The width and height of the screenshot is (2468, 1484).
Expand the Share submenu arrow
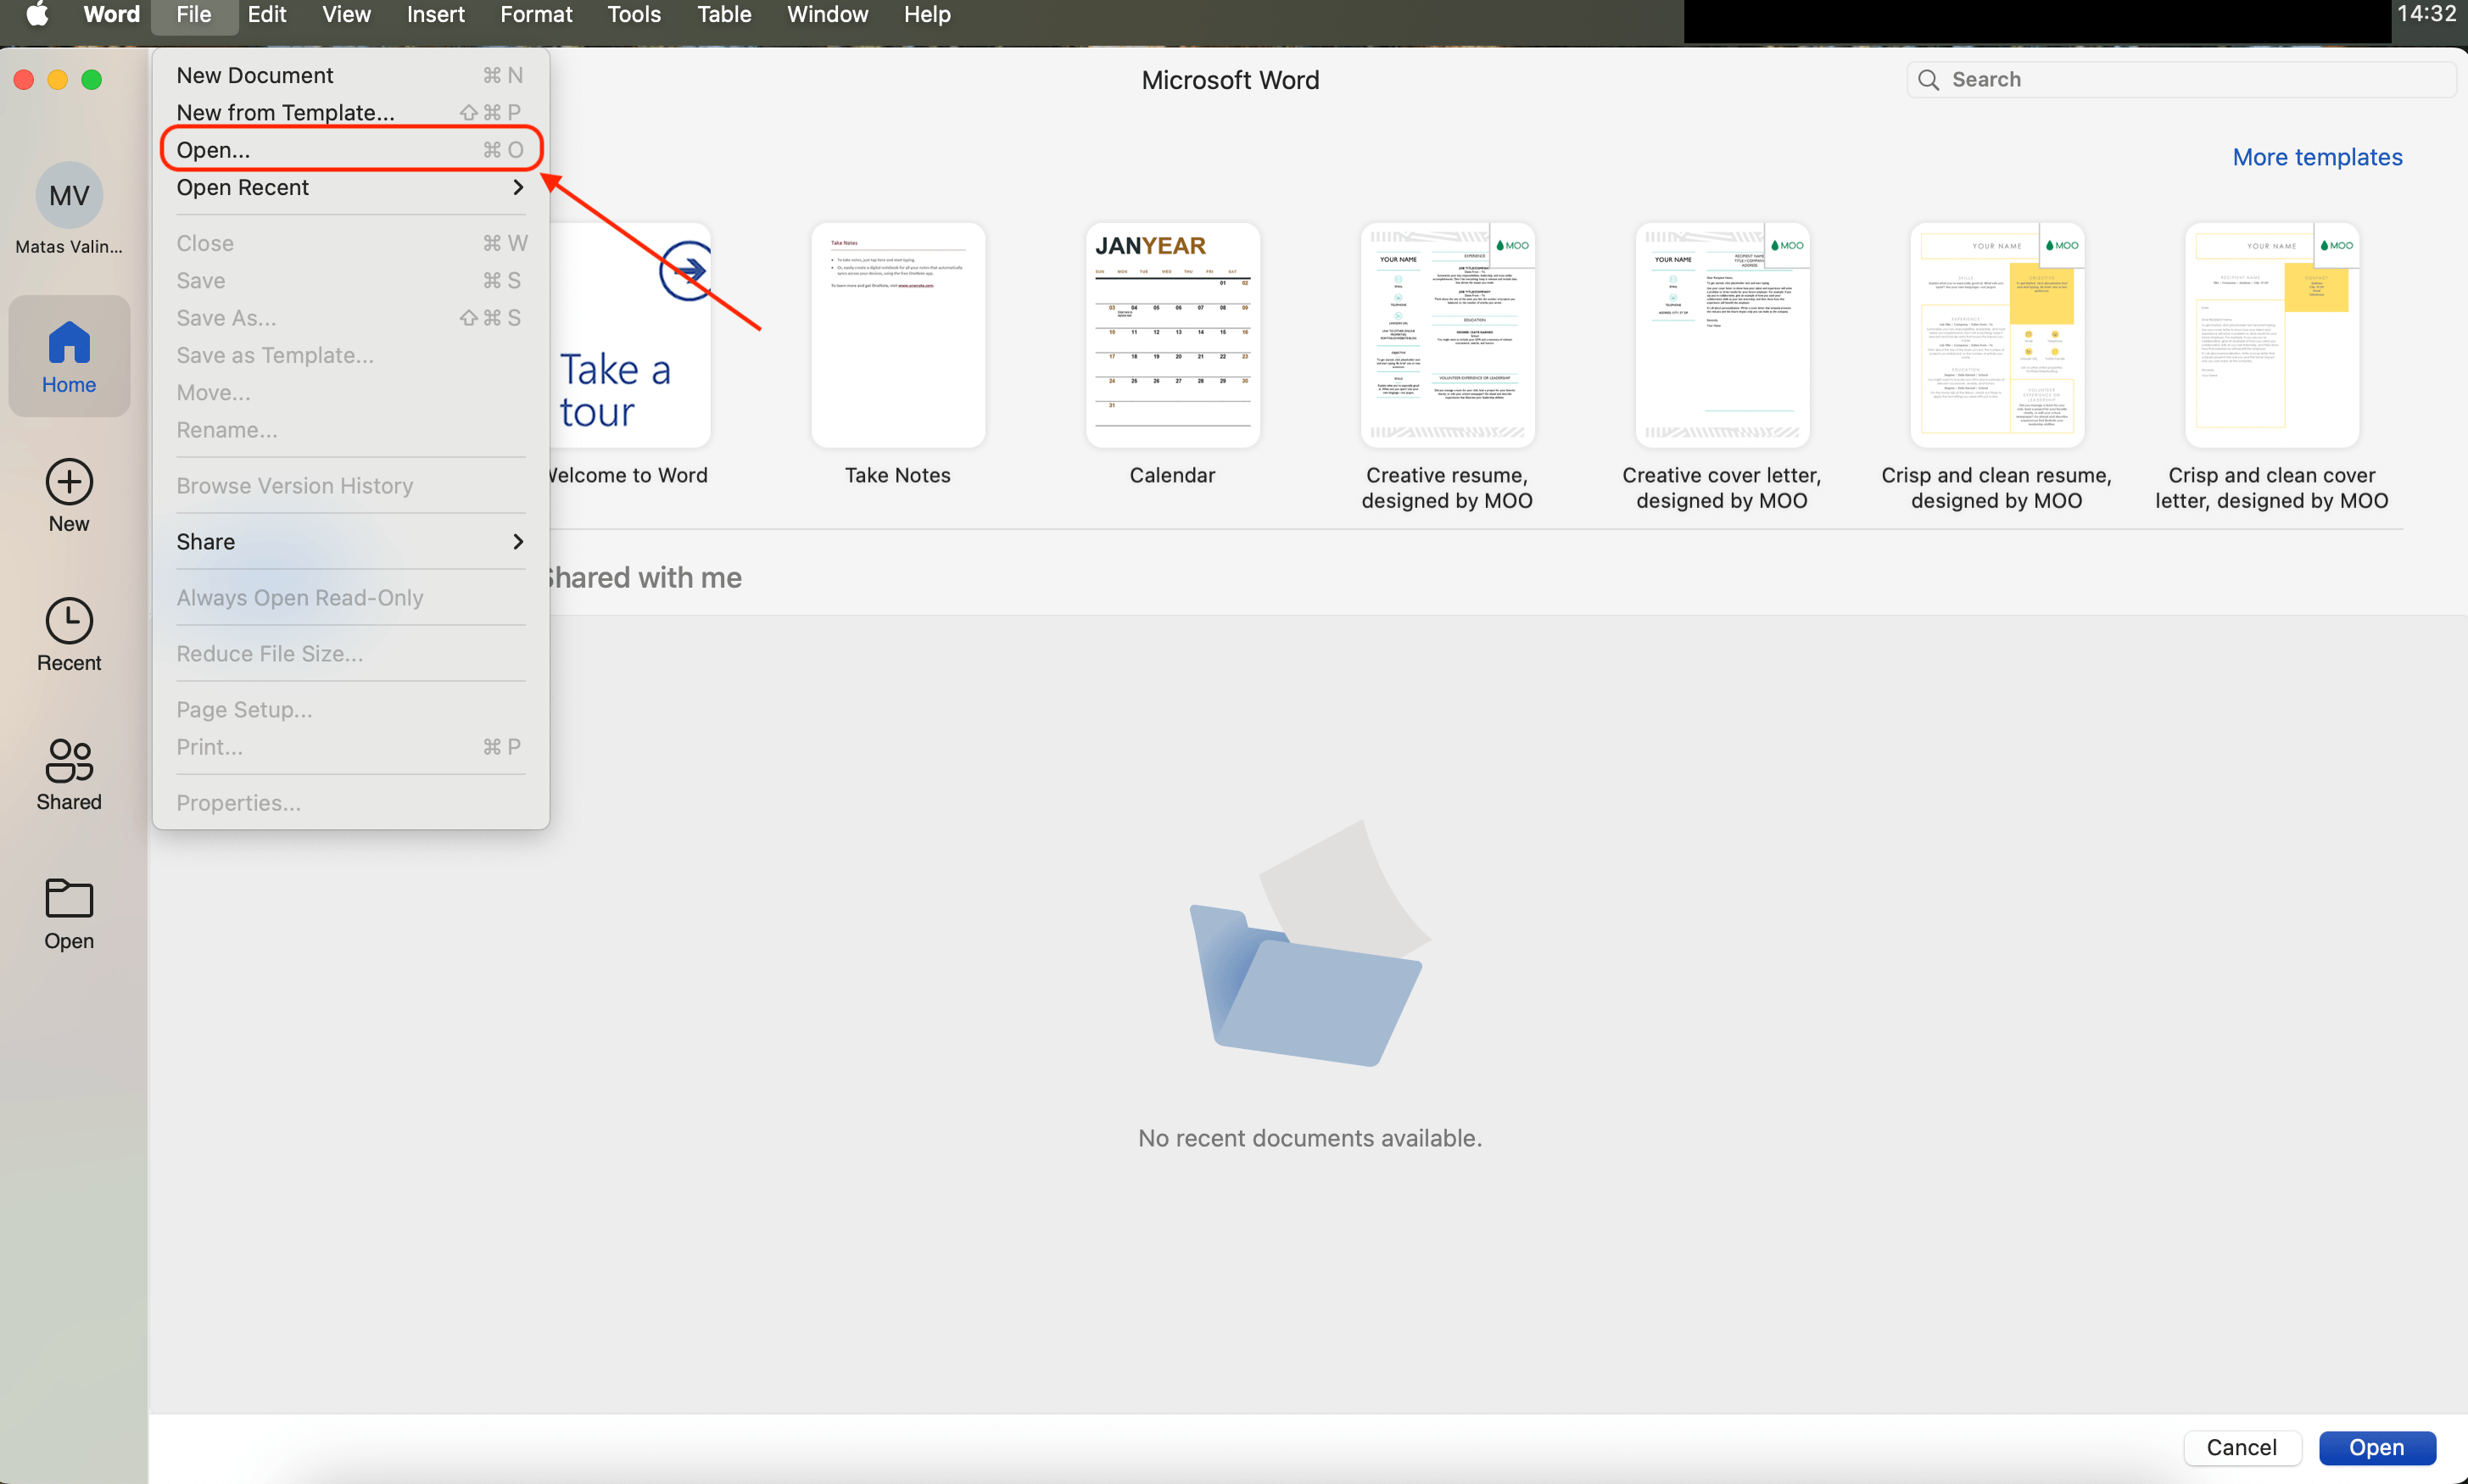[518, 541]
